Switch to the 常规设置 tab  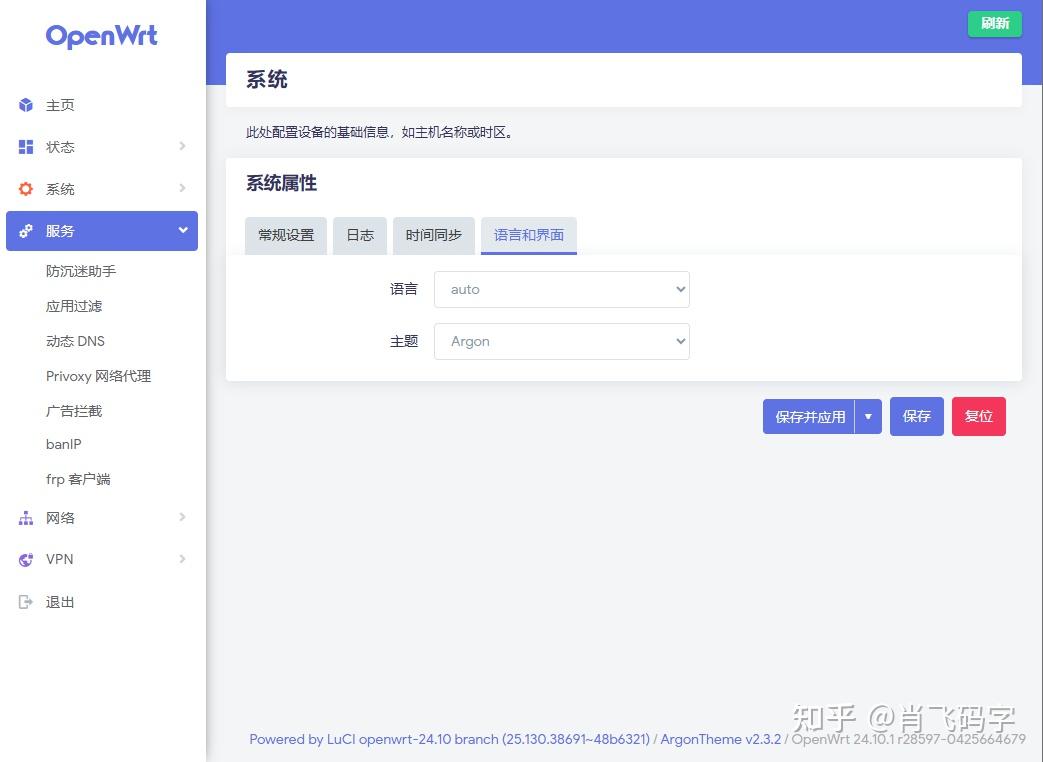285,235
